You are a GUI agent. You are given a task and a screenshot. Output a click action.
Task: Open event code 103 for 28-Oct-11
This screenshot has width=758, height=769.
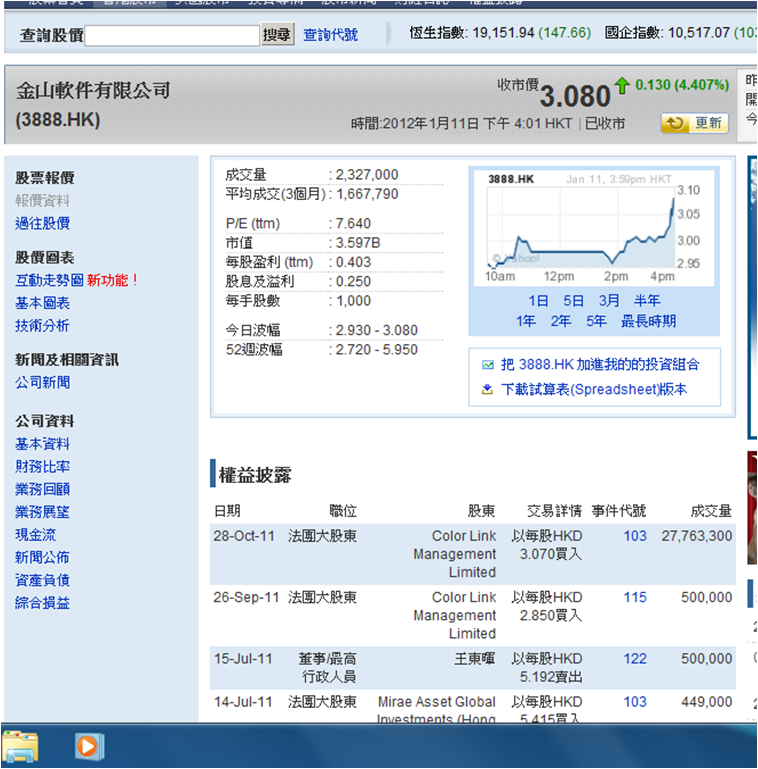tap(635, 536)
